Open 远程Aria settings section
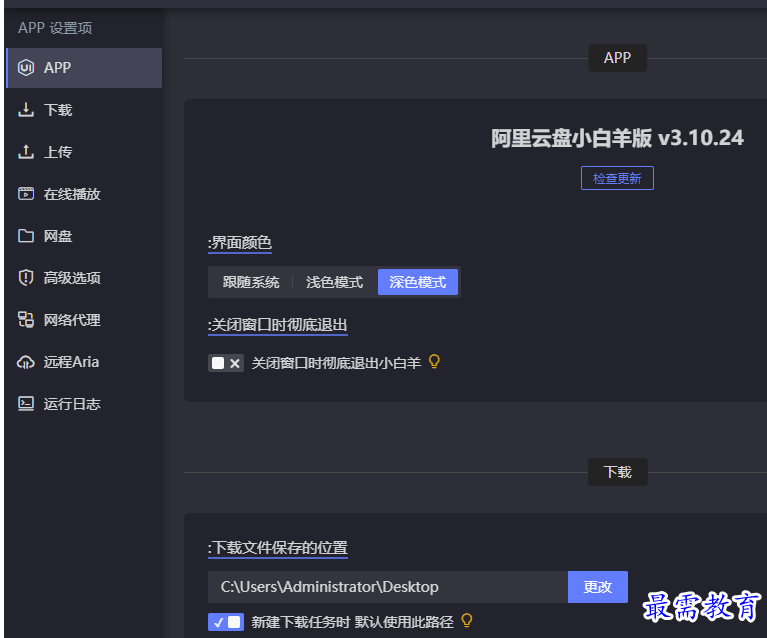 [84, 362]
